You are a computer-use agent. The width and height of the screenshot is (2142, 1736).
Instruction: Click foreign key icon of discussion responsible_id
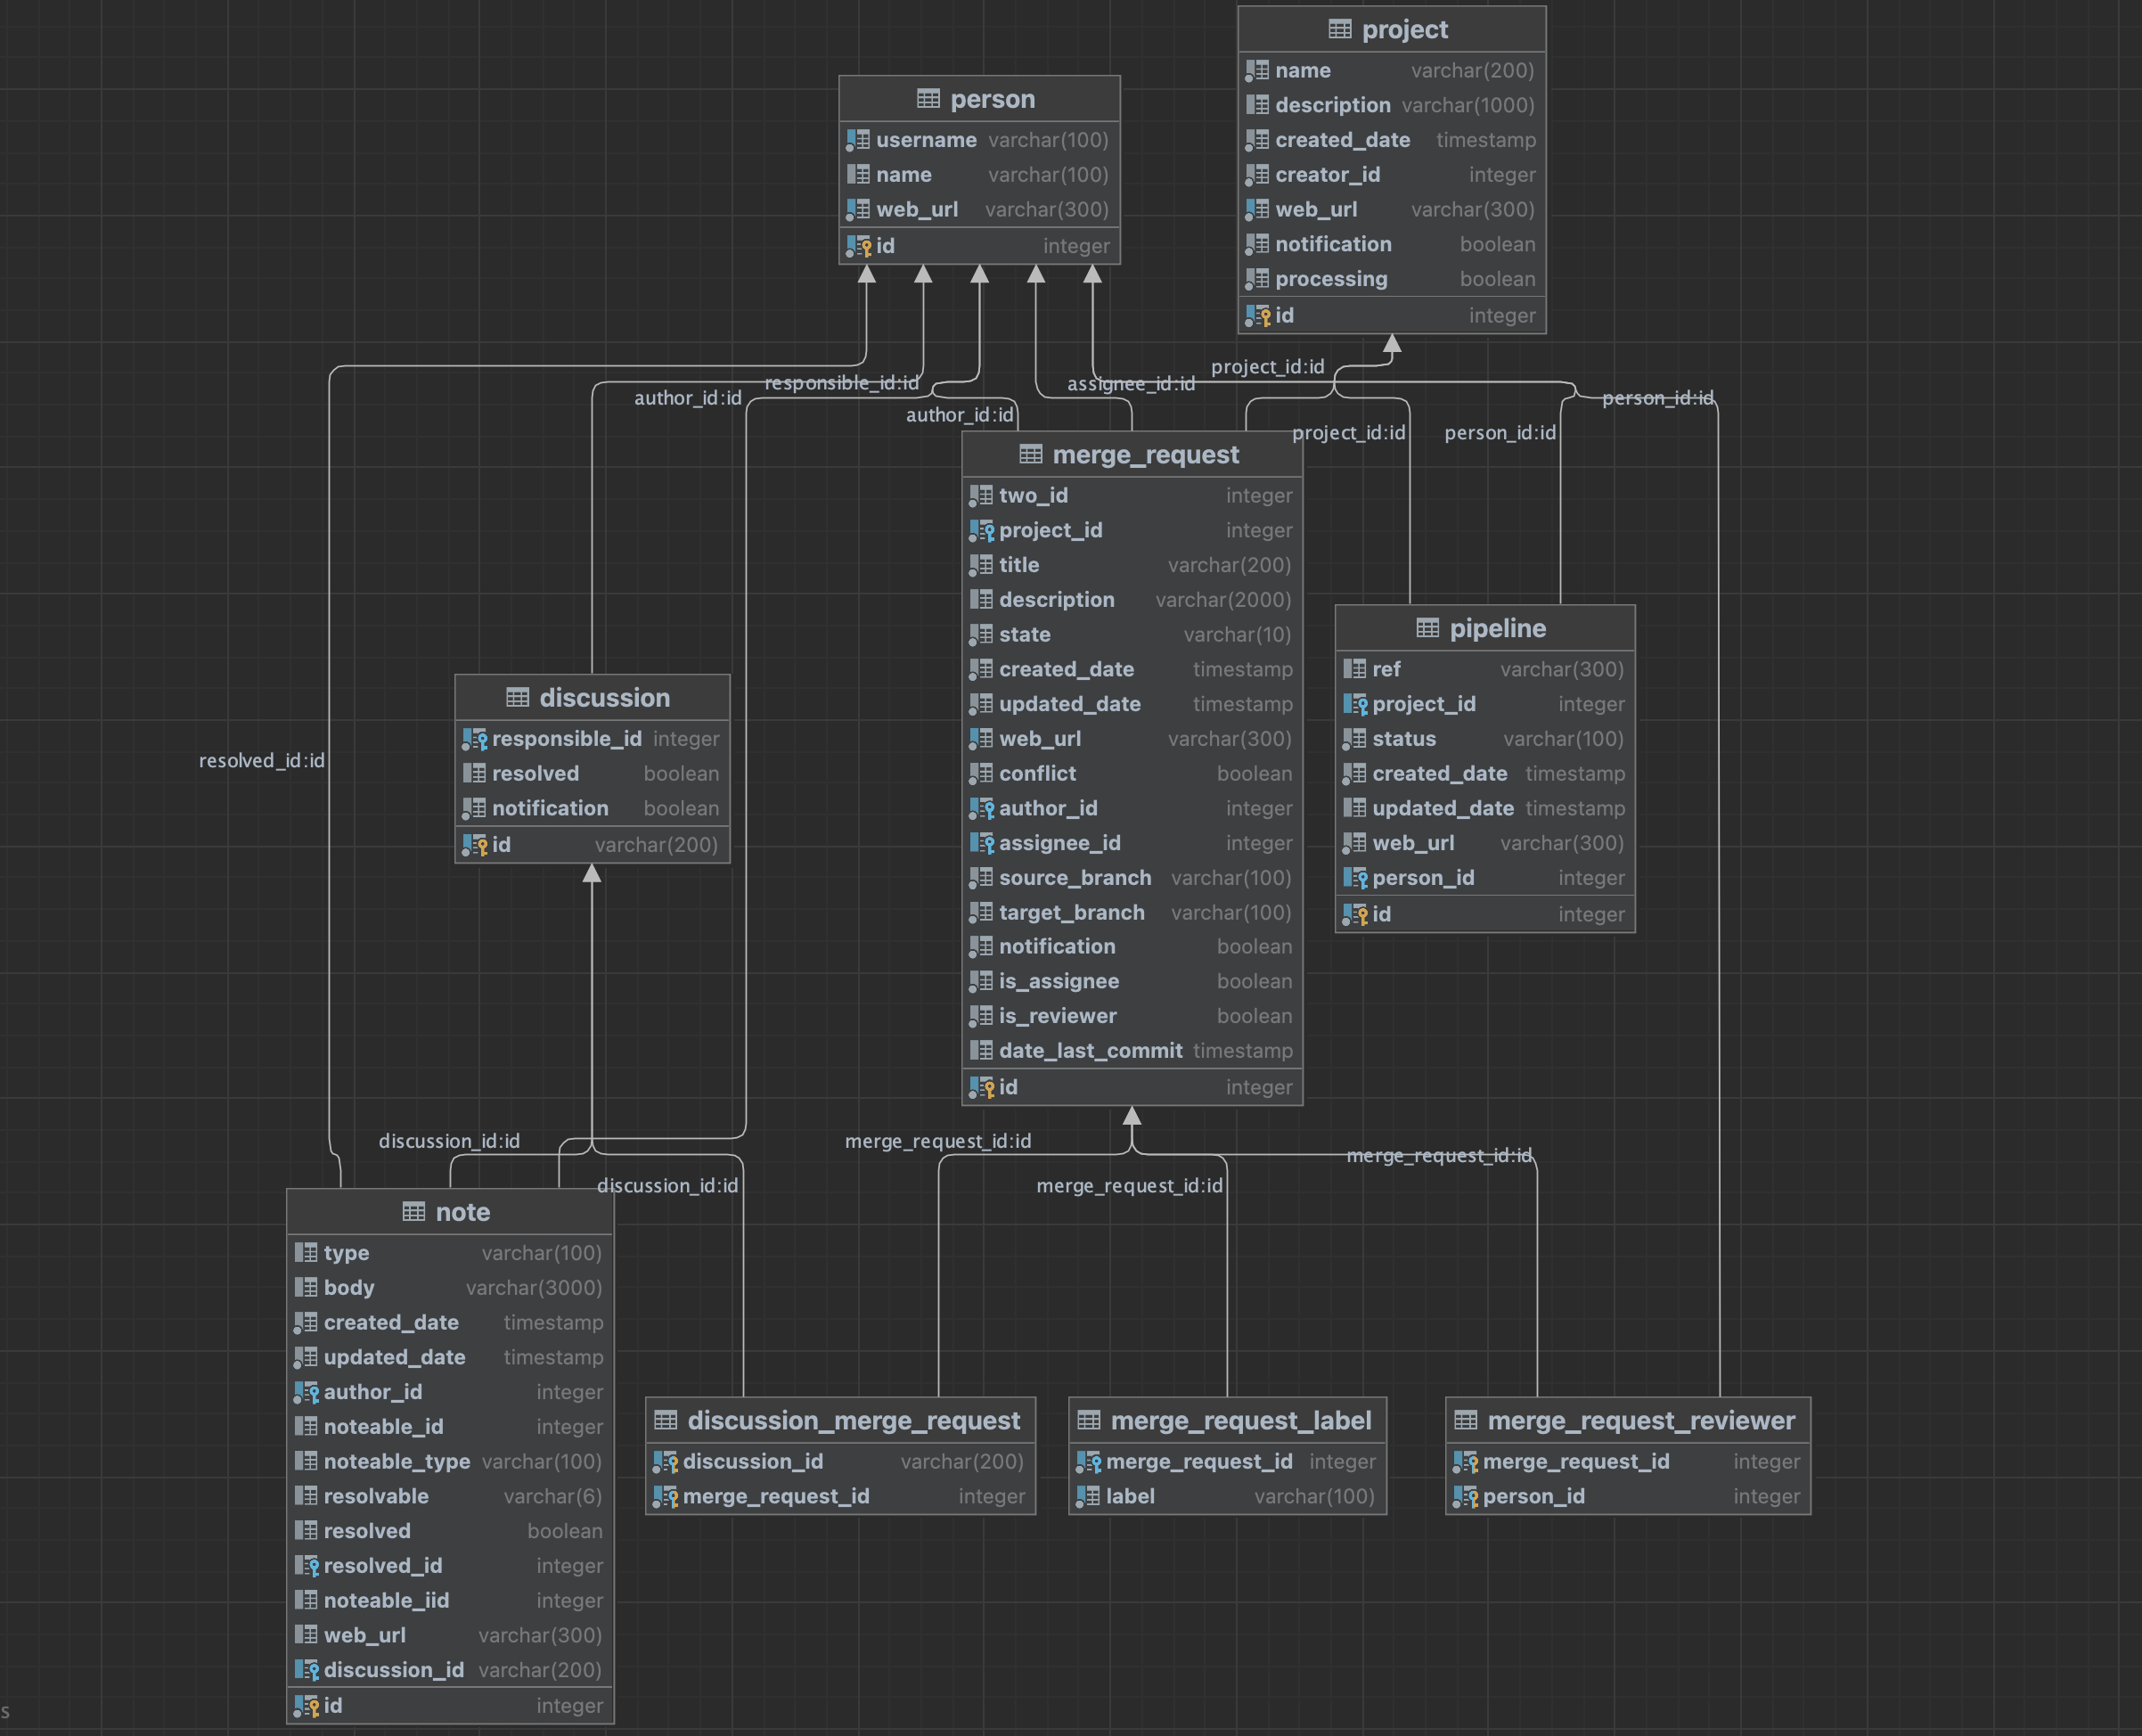475,739
